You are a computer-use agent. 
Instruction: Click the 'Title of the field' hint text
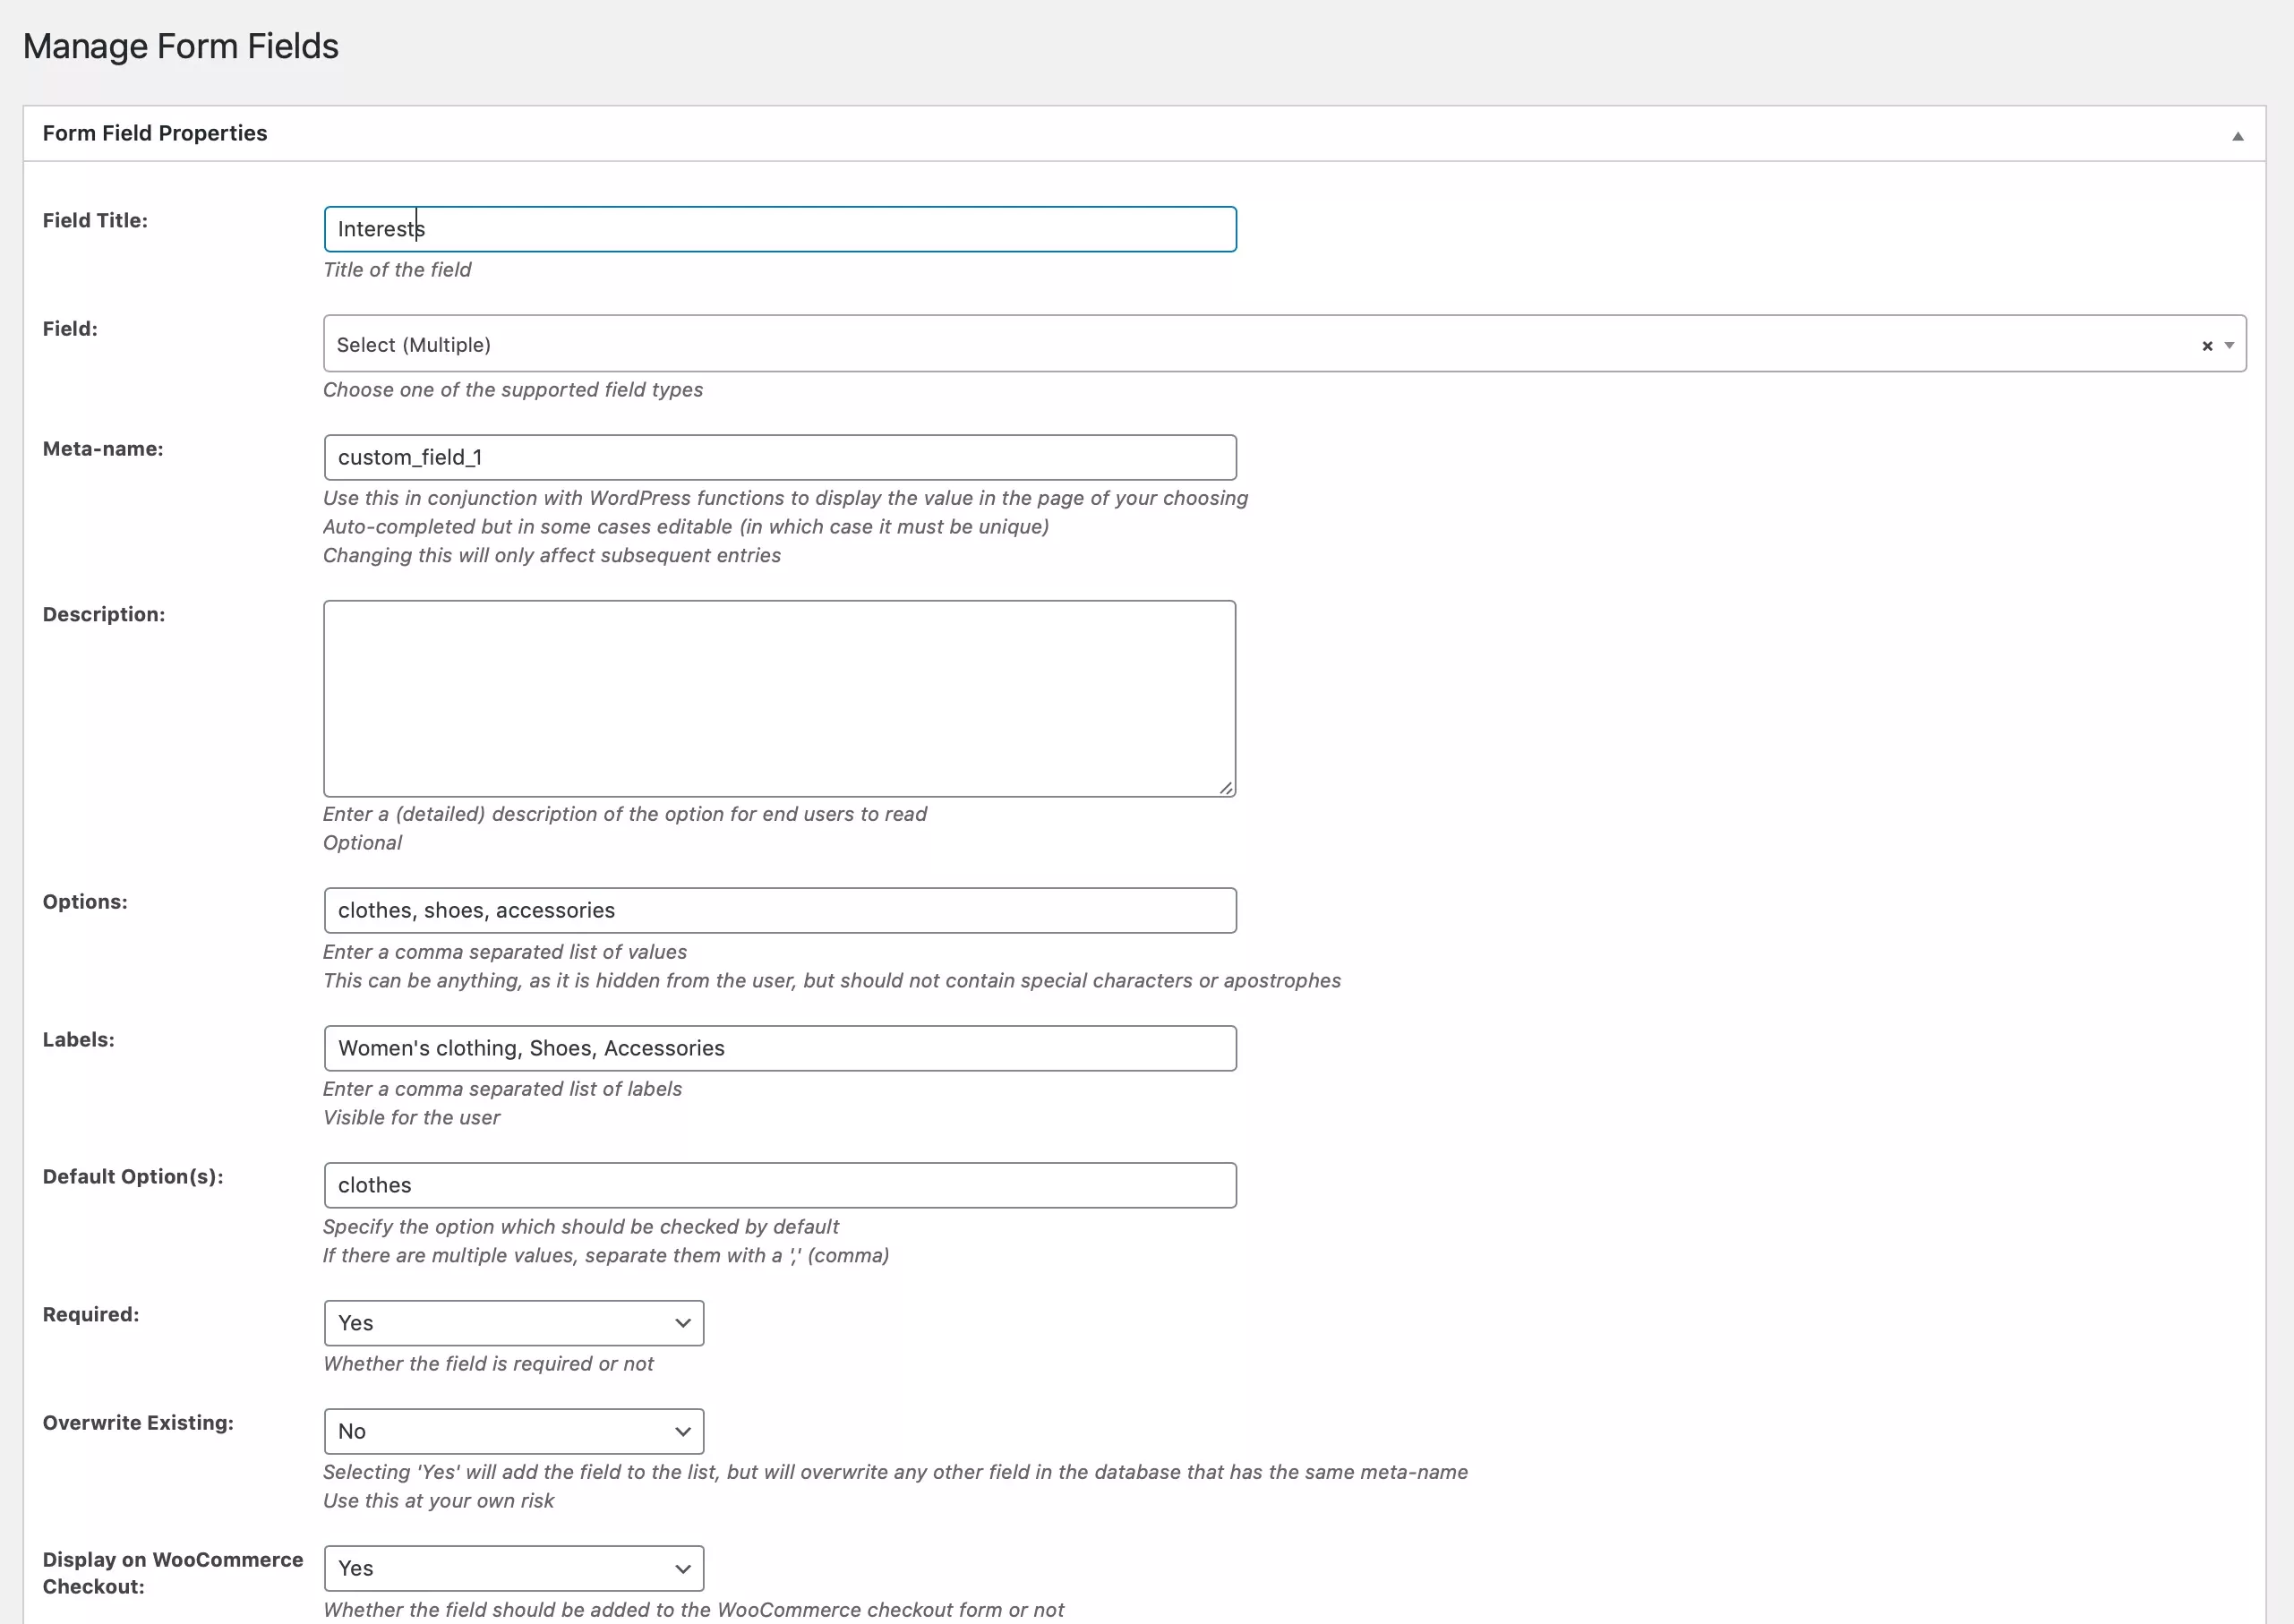click(397, 270)
